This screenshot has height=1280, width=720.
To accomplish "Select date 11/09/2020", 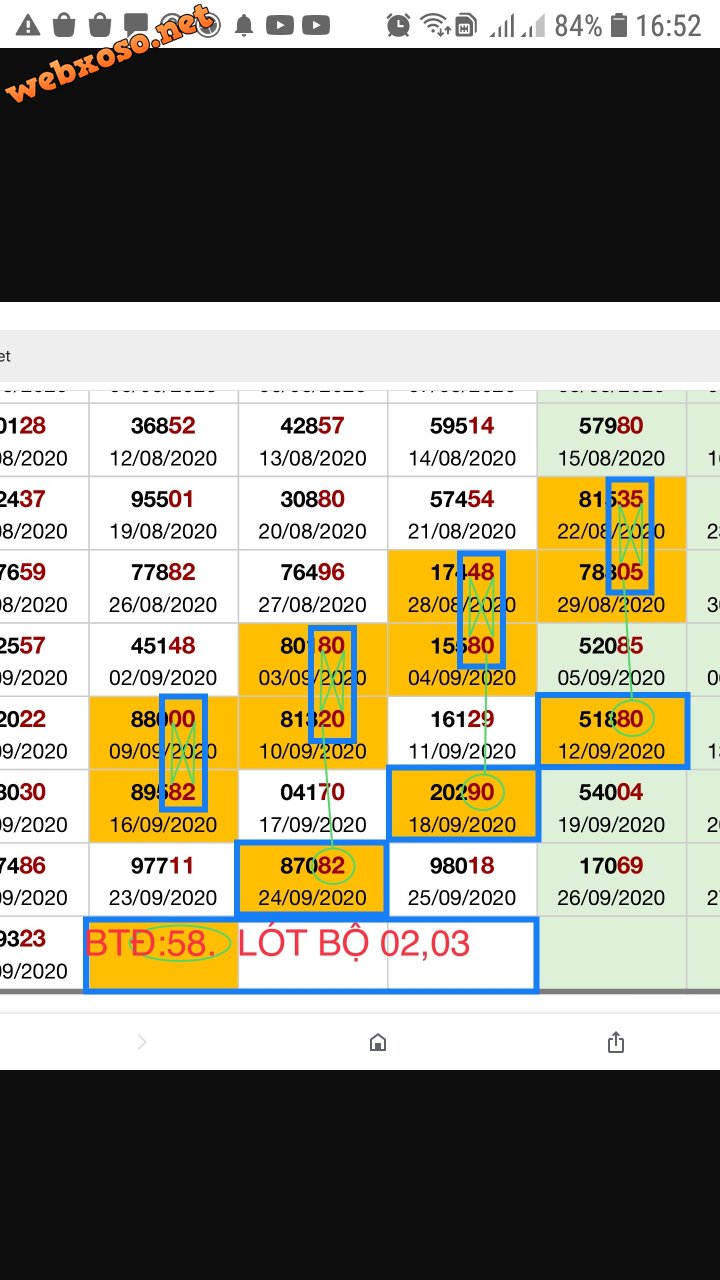I will tap(462, 751).
